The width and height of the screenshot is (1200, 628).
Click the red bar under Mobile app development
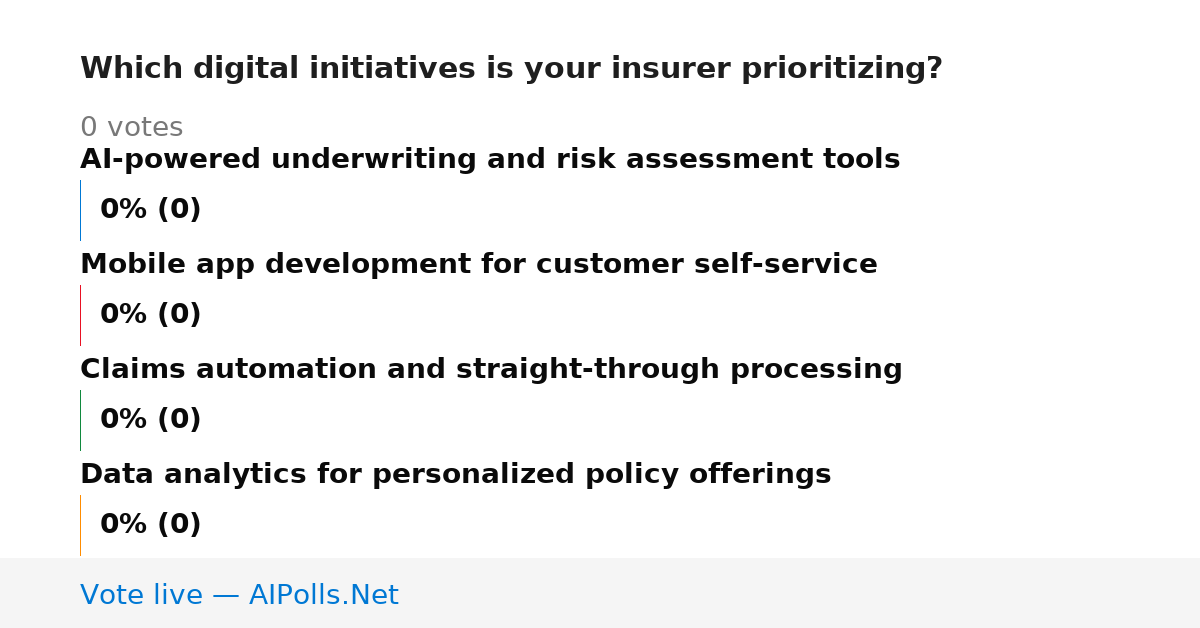pyautogui.click(x=80, y=315)
